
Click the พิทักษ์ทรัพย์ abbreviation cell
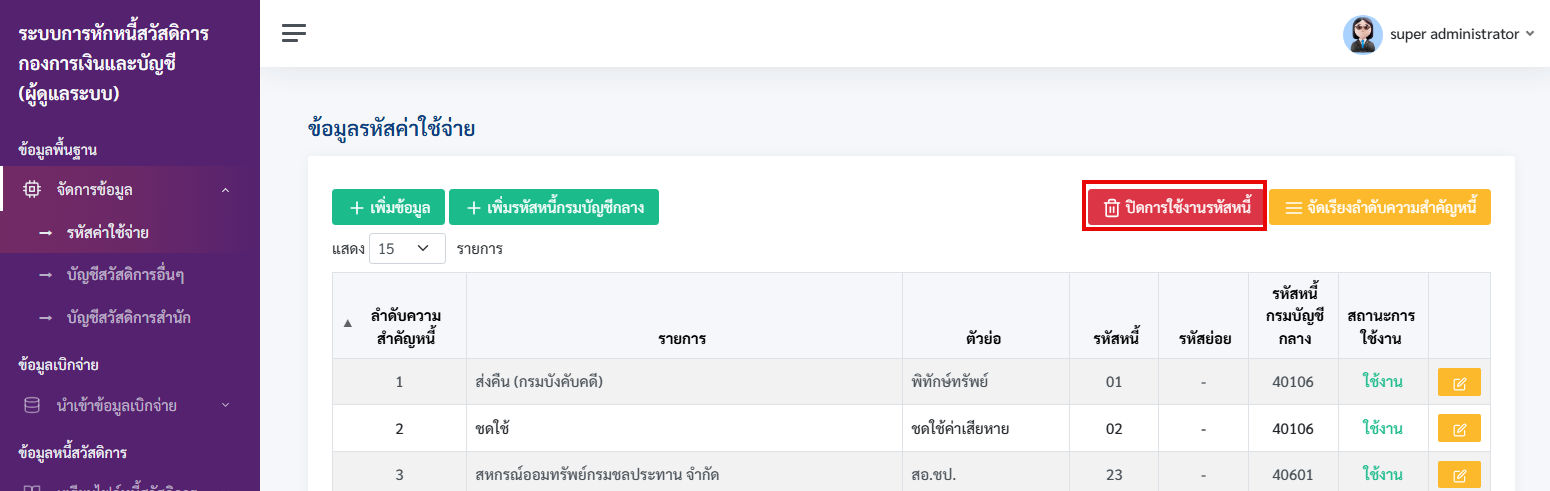click(985, 382)
